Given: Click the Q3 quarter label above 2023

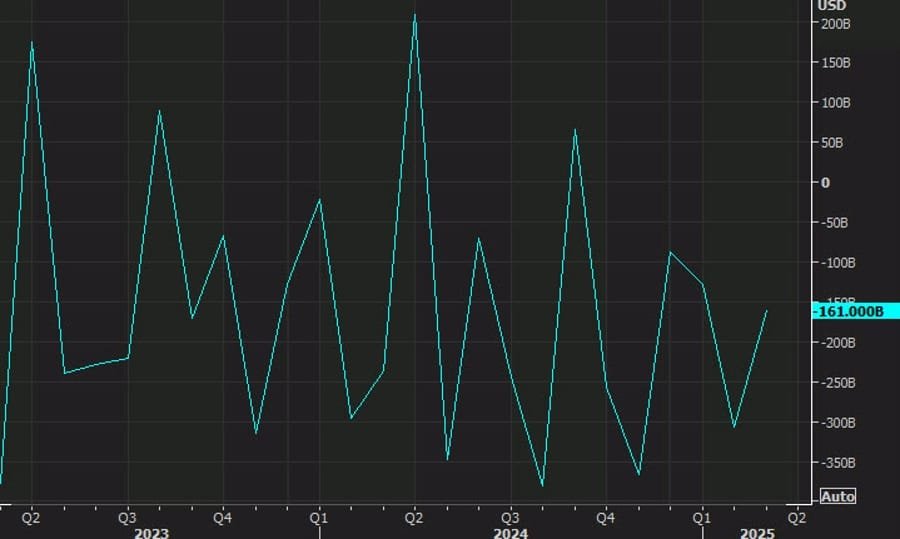Looking at the screenshot, I should (127, 518).
